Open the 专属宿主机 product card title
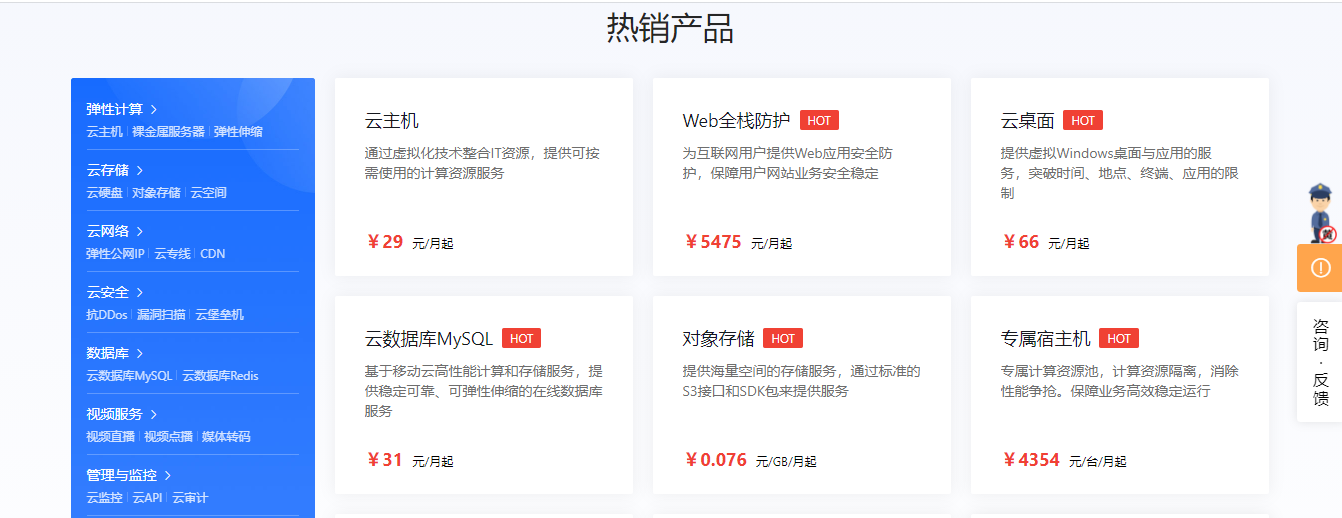The width and height of the screenshot is (1342, 518). point(1046,339)
